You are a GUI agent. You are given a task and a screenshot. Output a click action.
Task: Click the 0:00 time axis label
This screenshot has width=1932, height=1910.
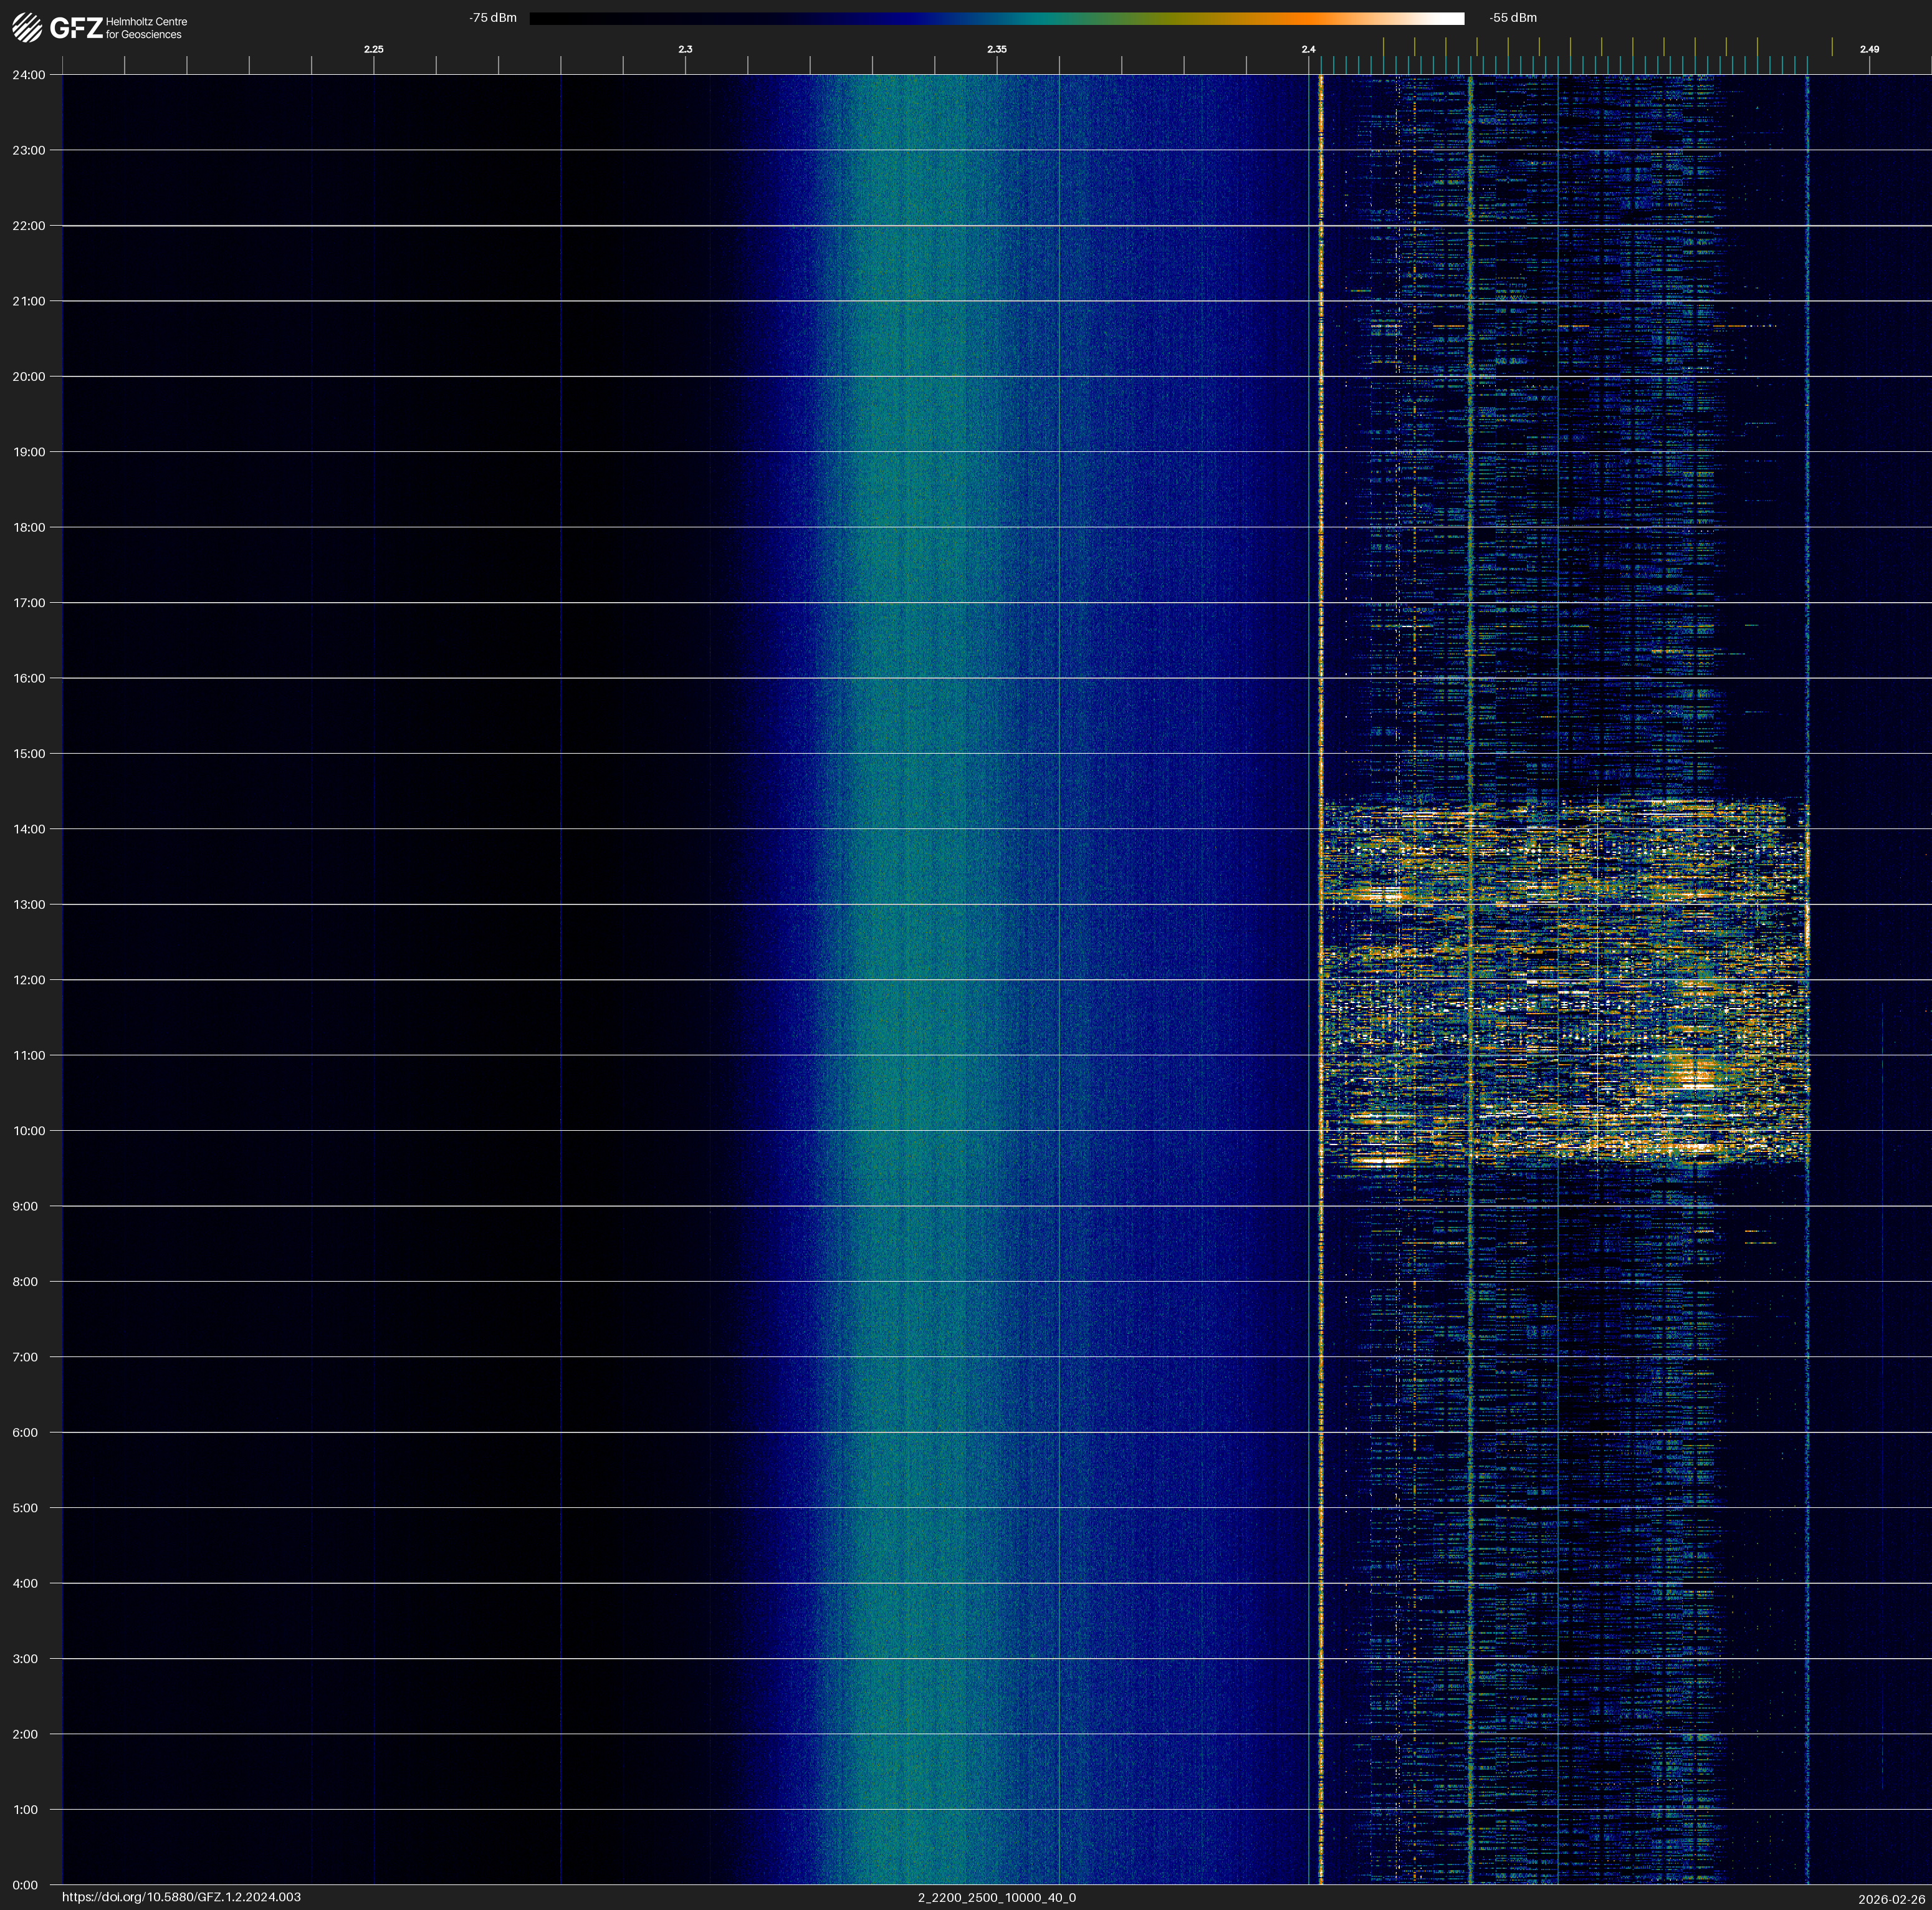coord(25,1885)
